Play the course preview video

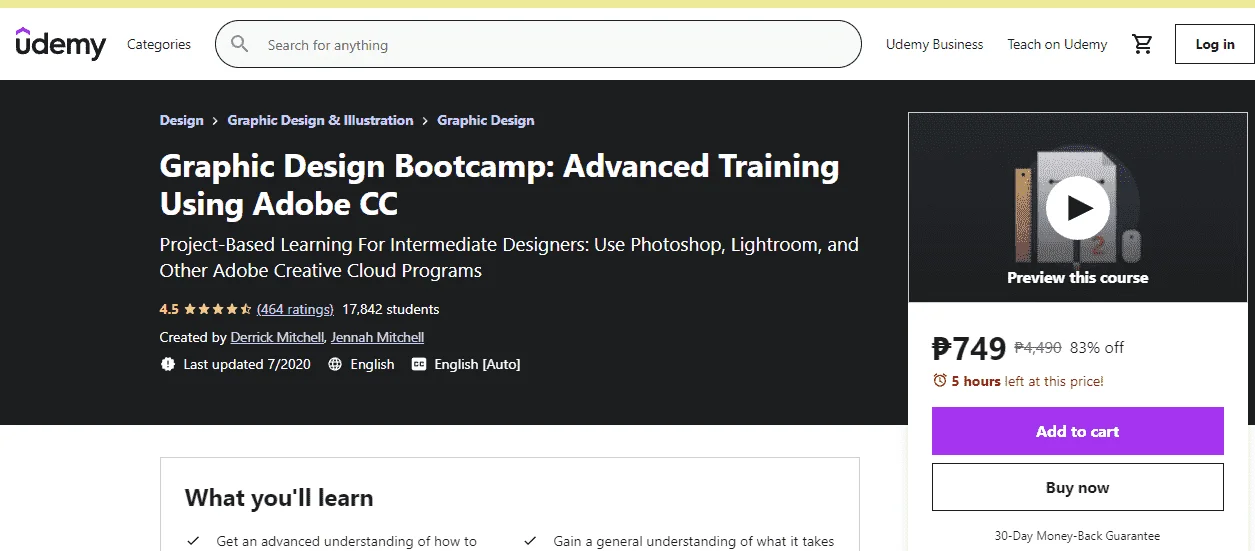pyautogui.click(x=1077, y=208)
